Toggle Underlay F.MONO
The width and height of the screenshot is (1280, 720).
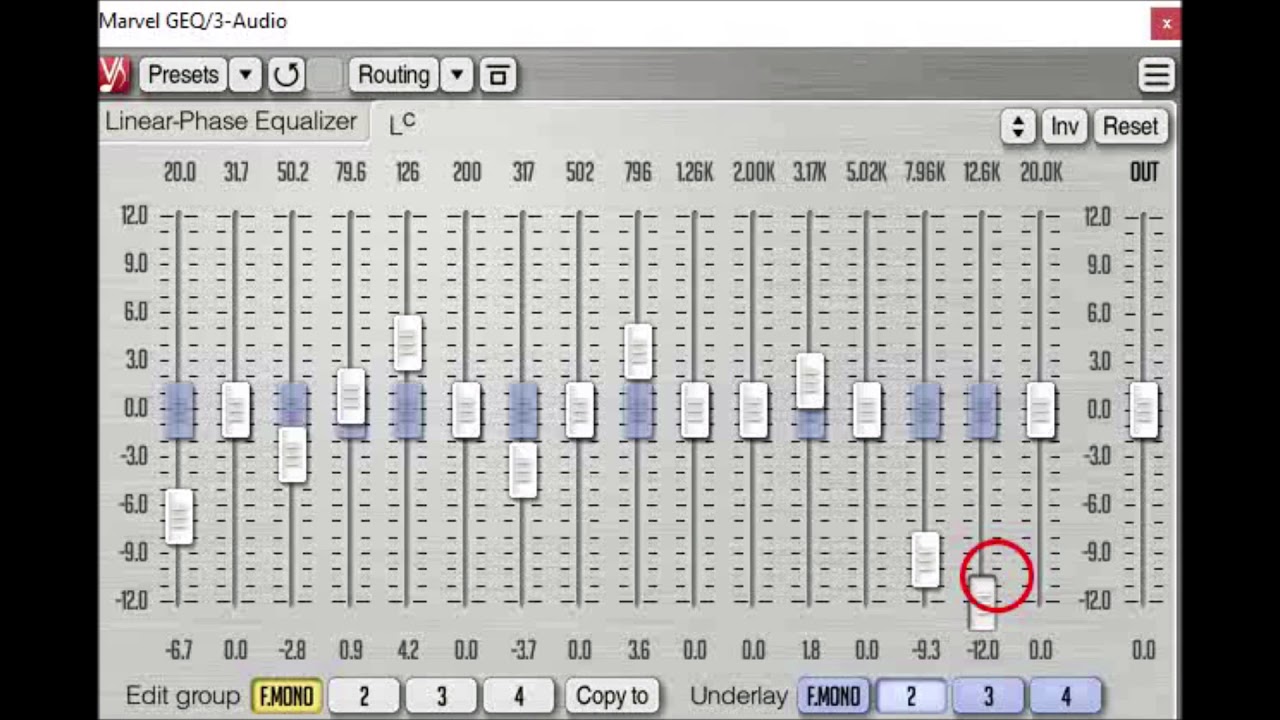pyautogui.click(x=833, y=696)
